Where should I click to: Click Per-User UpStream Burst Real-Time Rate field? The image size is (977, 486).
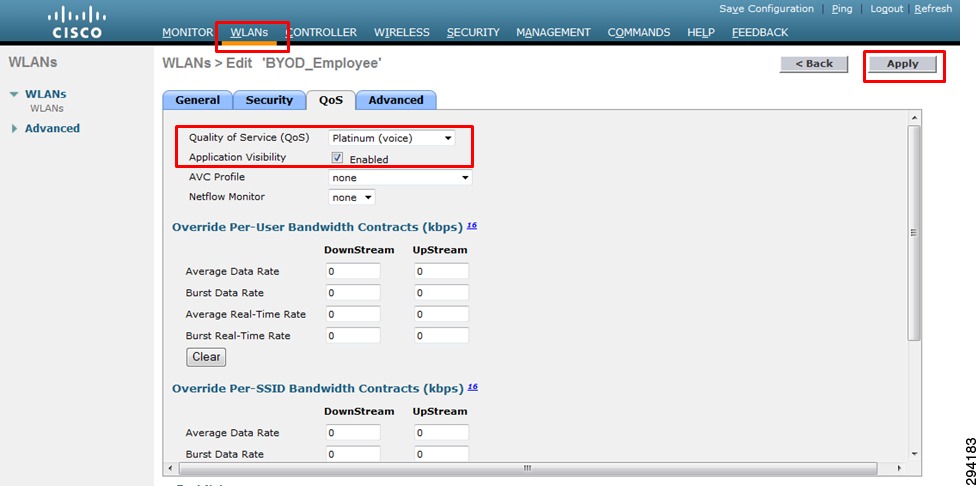click(x=441, y=336)
